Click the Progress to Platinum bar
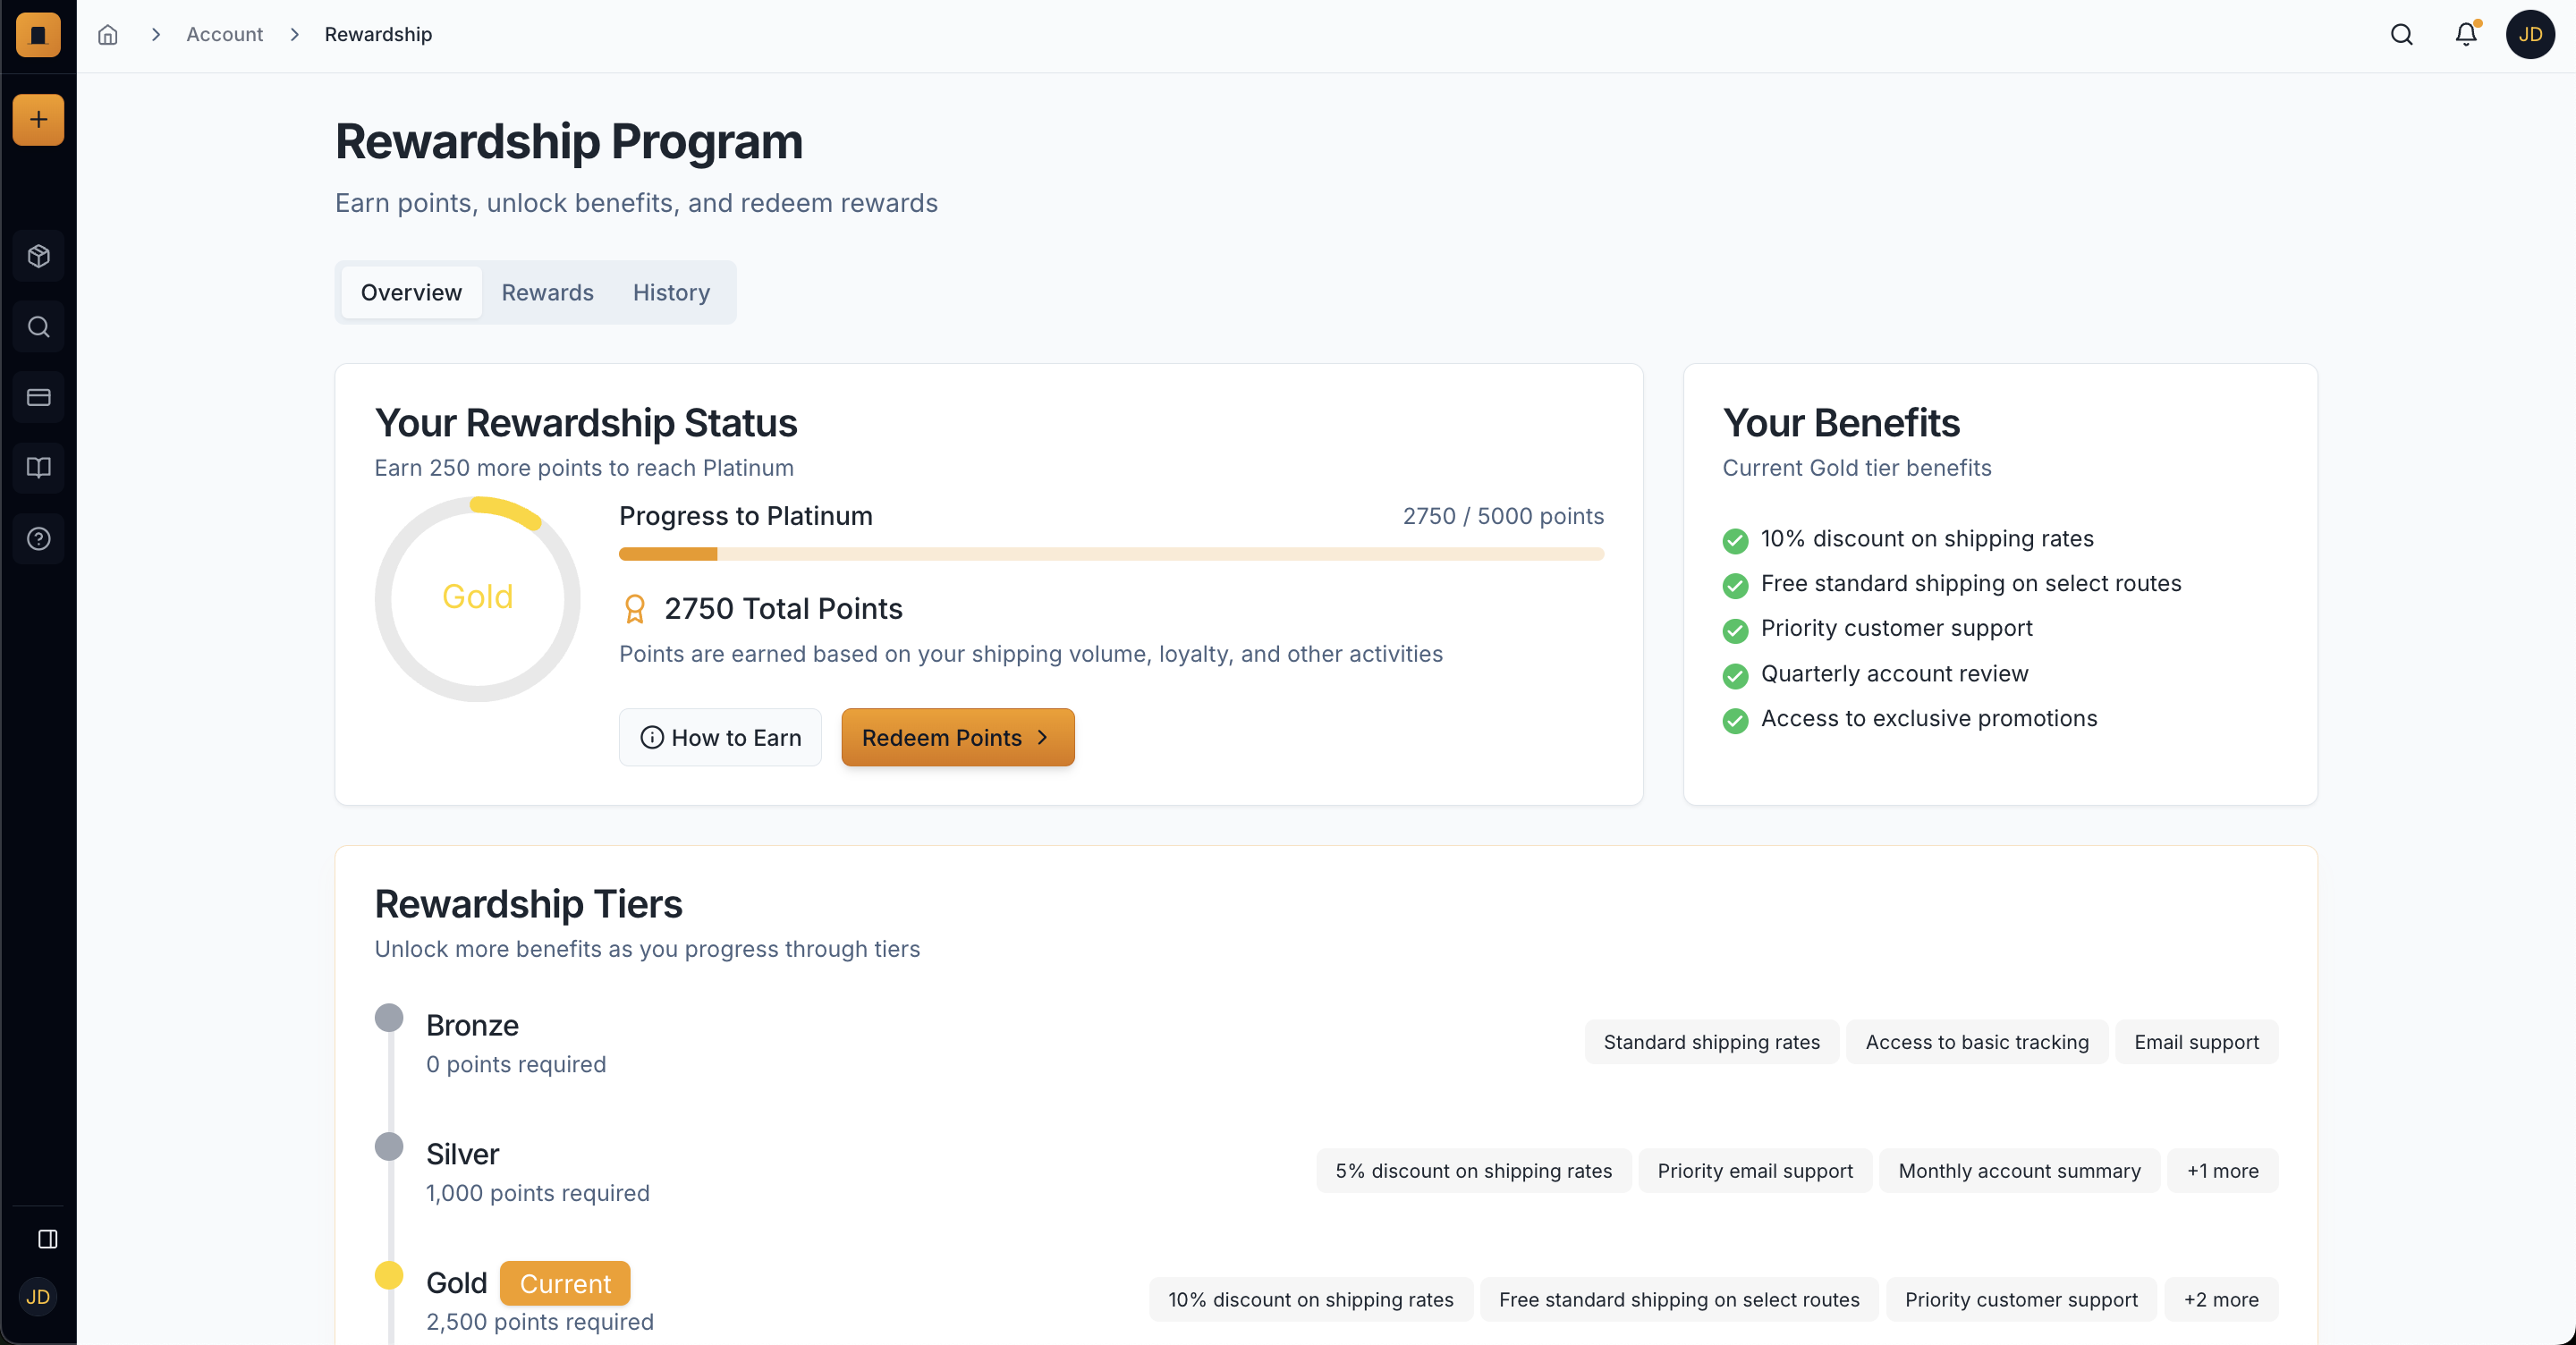 pos(1111,554)
